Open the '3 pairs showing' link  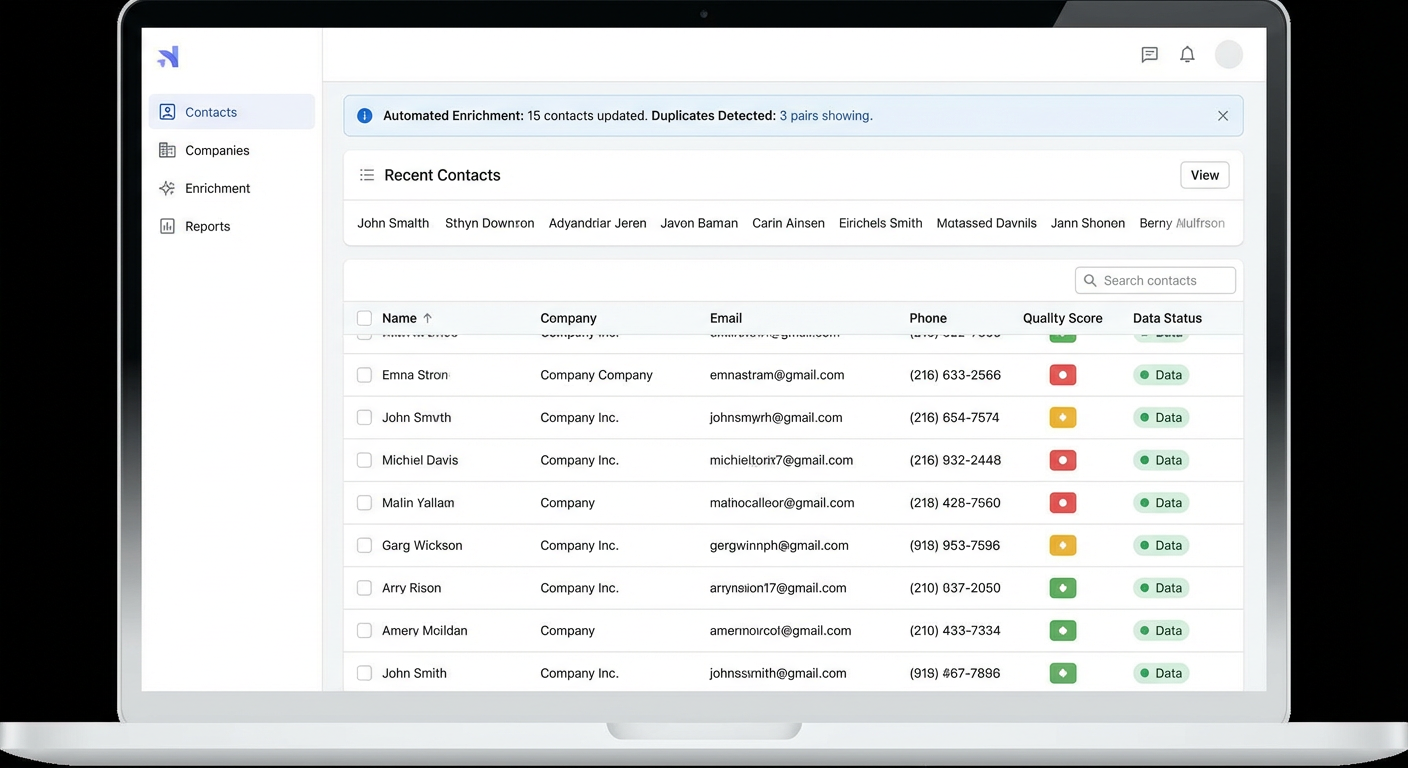pos(825,116)
